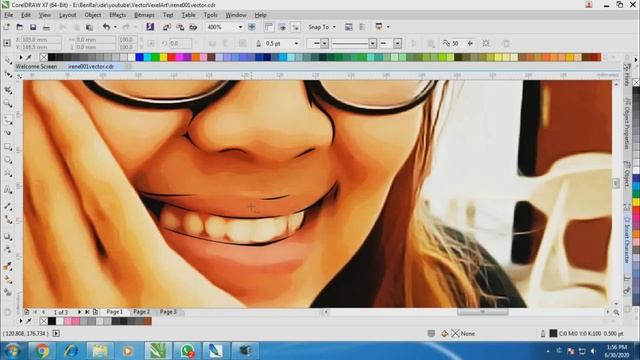This screenshot has height=360, width=640.
Task: Open the Tools menu
Action: [211, 15]
